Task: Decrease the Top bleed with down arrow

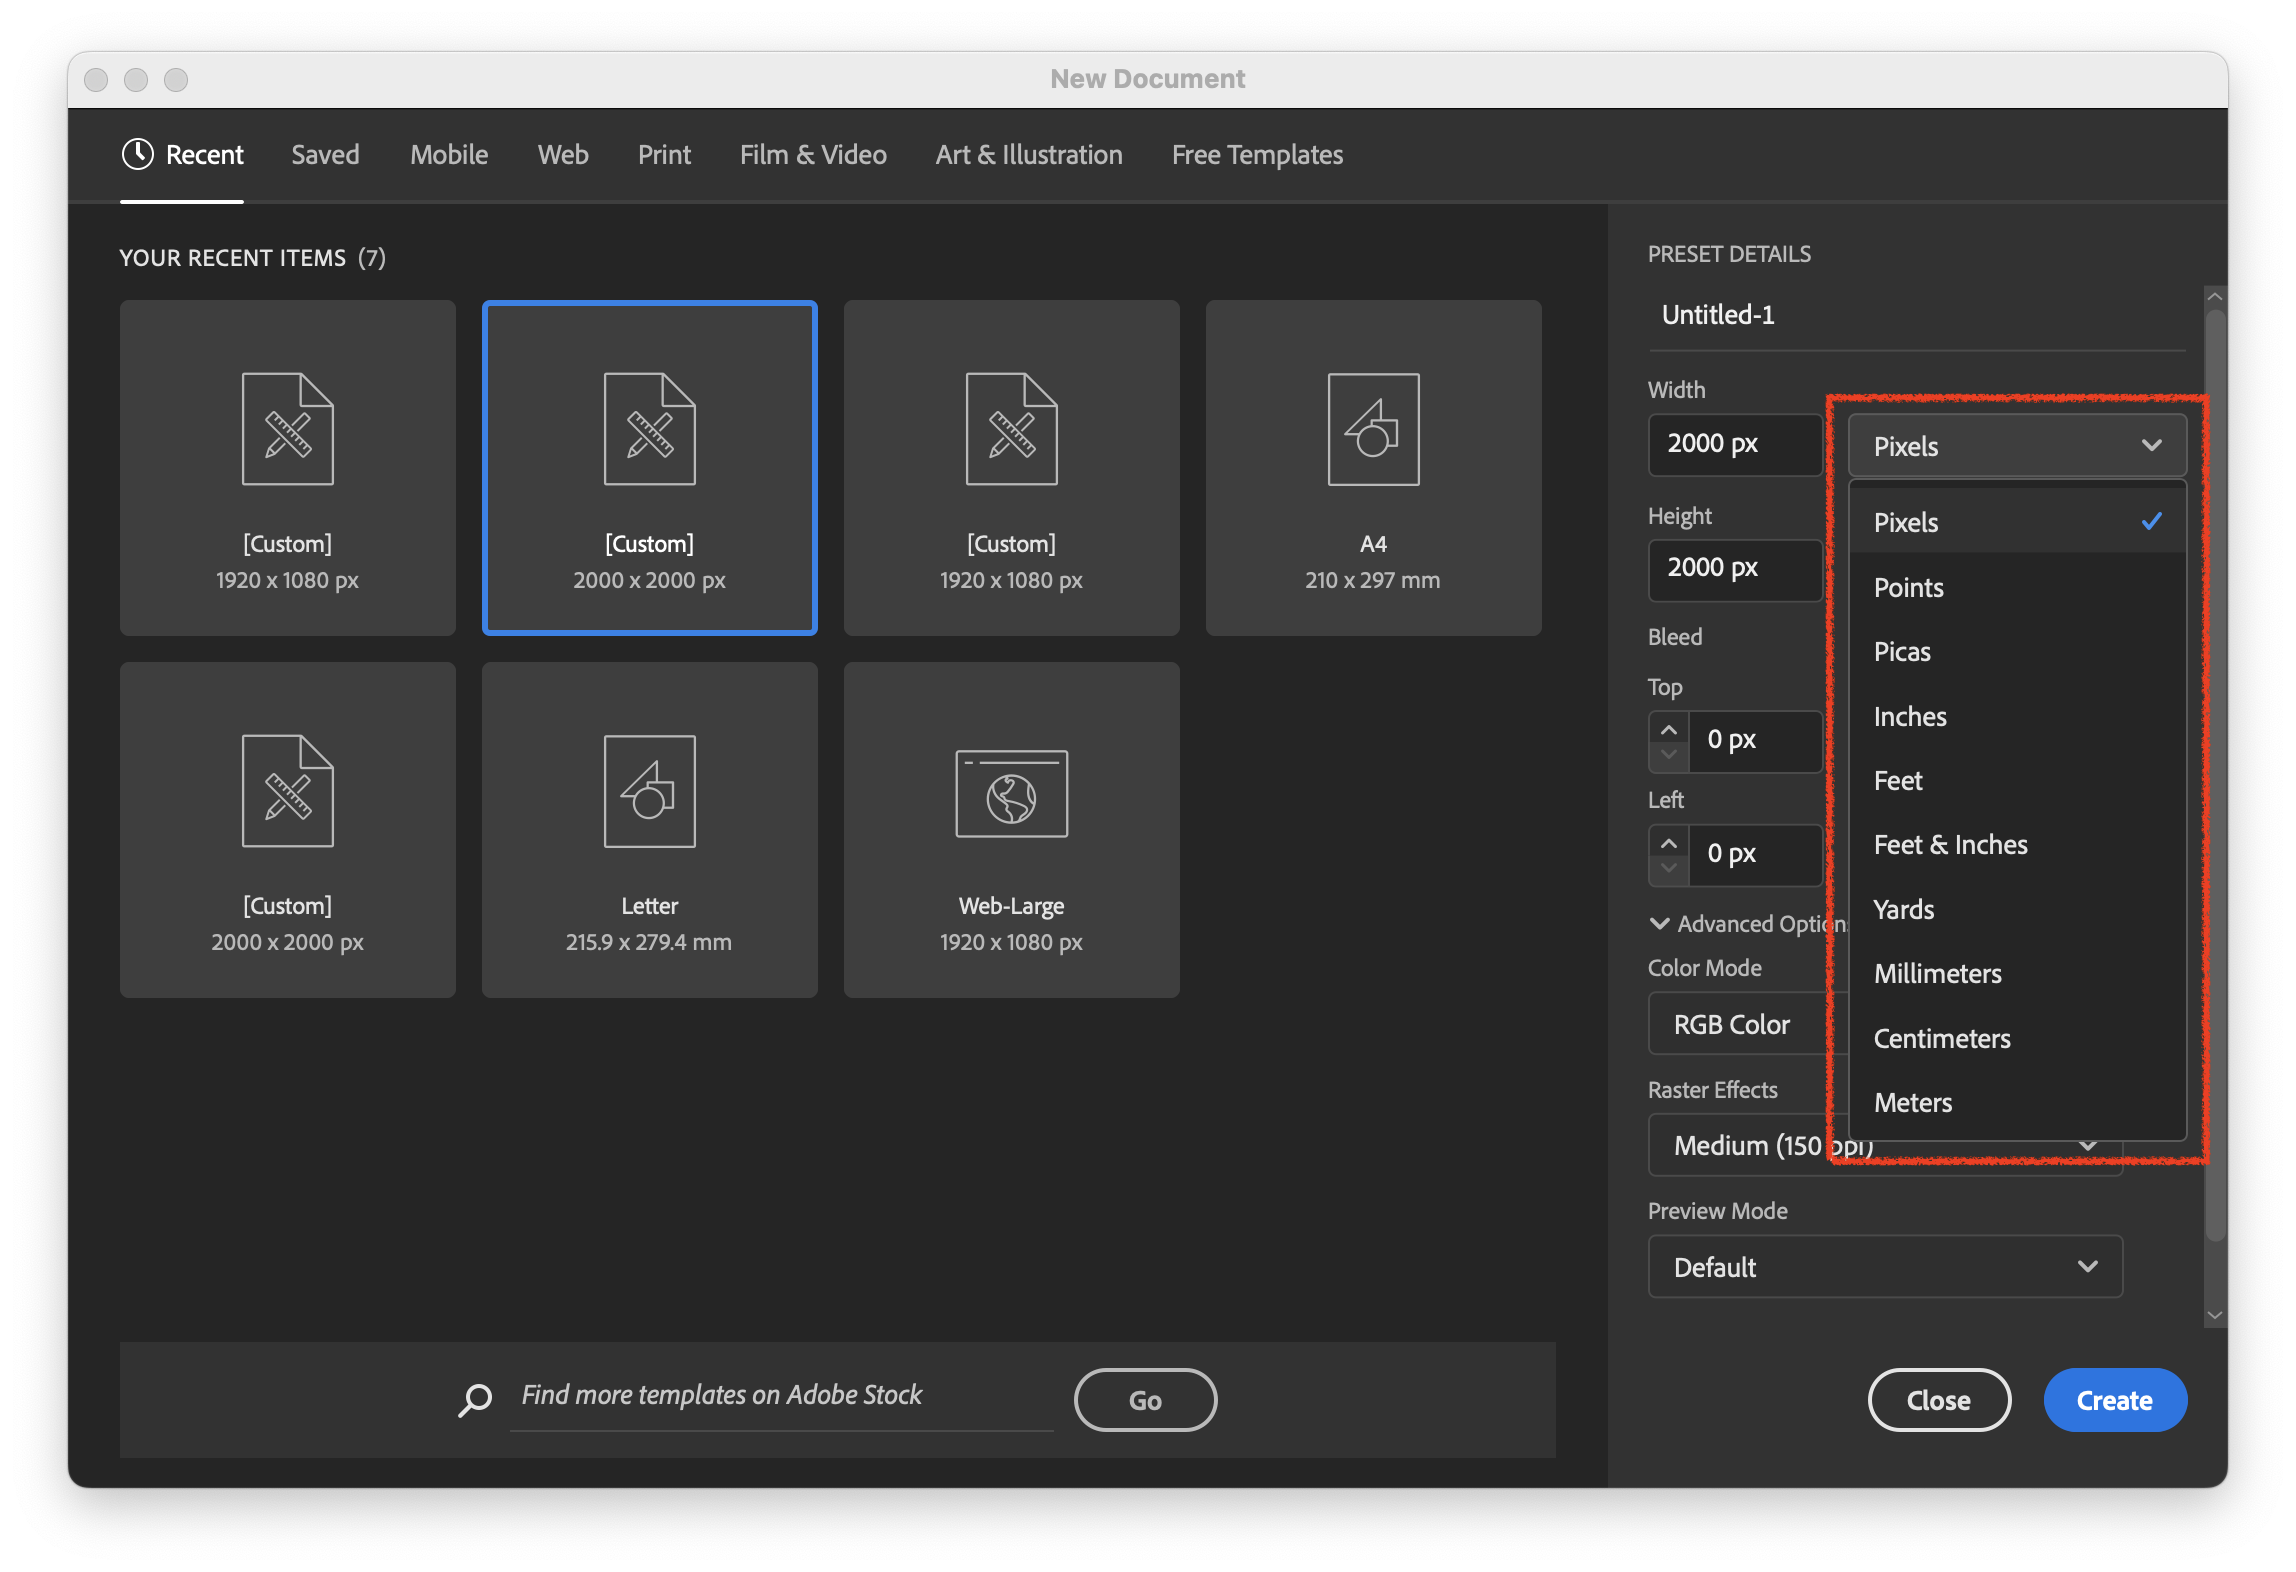Action: (x=1669, y=755)
